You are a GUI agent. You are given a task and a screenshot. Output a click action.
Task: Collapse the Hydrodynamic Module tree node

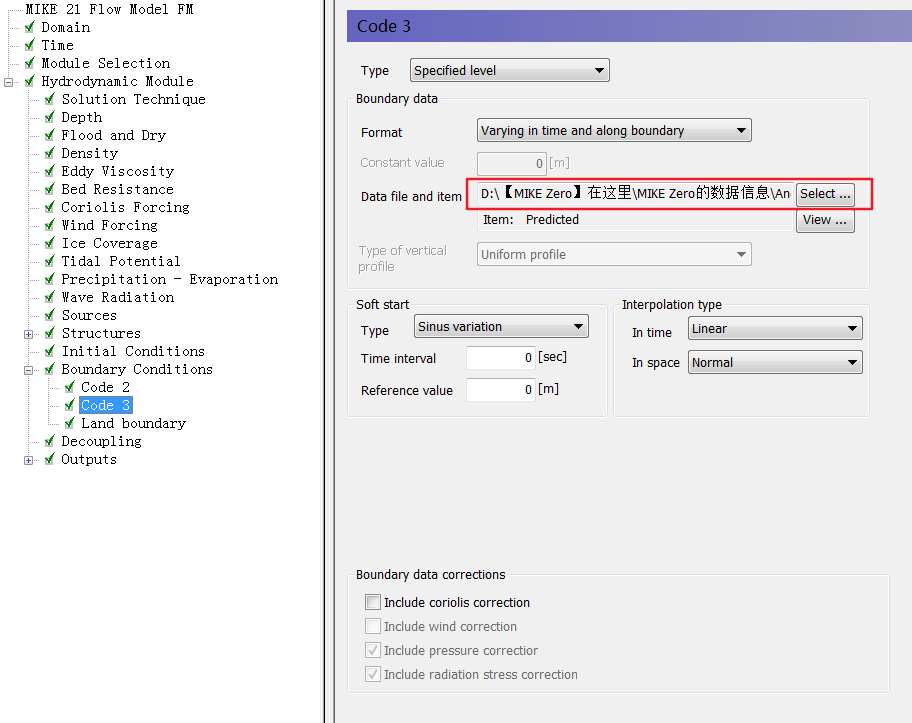tap(8, 82)
